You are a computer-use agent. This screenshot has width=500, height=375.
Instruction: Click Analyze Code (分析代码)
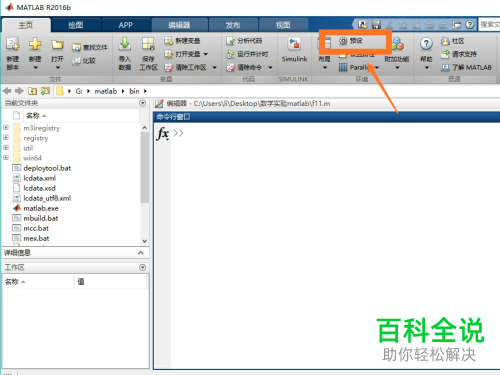(244, 41)
